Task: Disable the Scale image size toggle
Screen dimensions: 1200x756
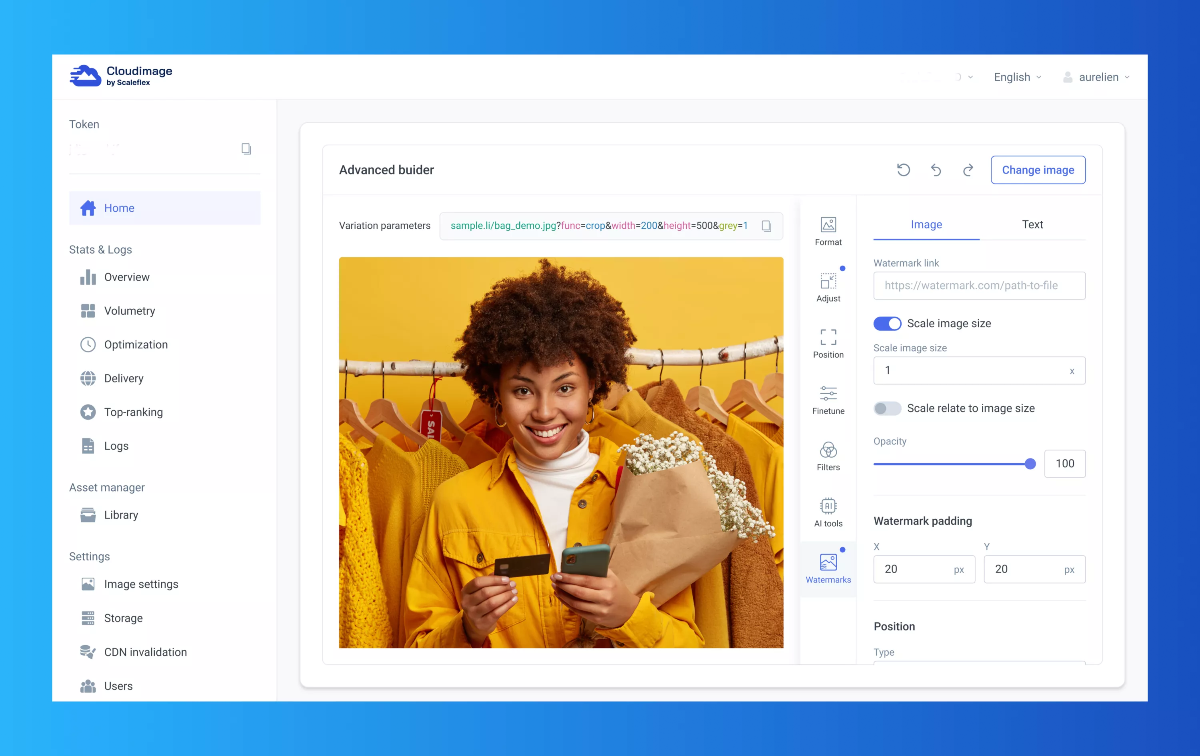Action: coord(887,324)
